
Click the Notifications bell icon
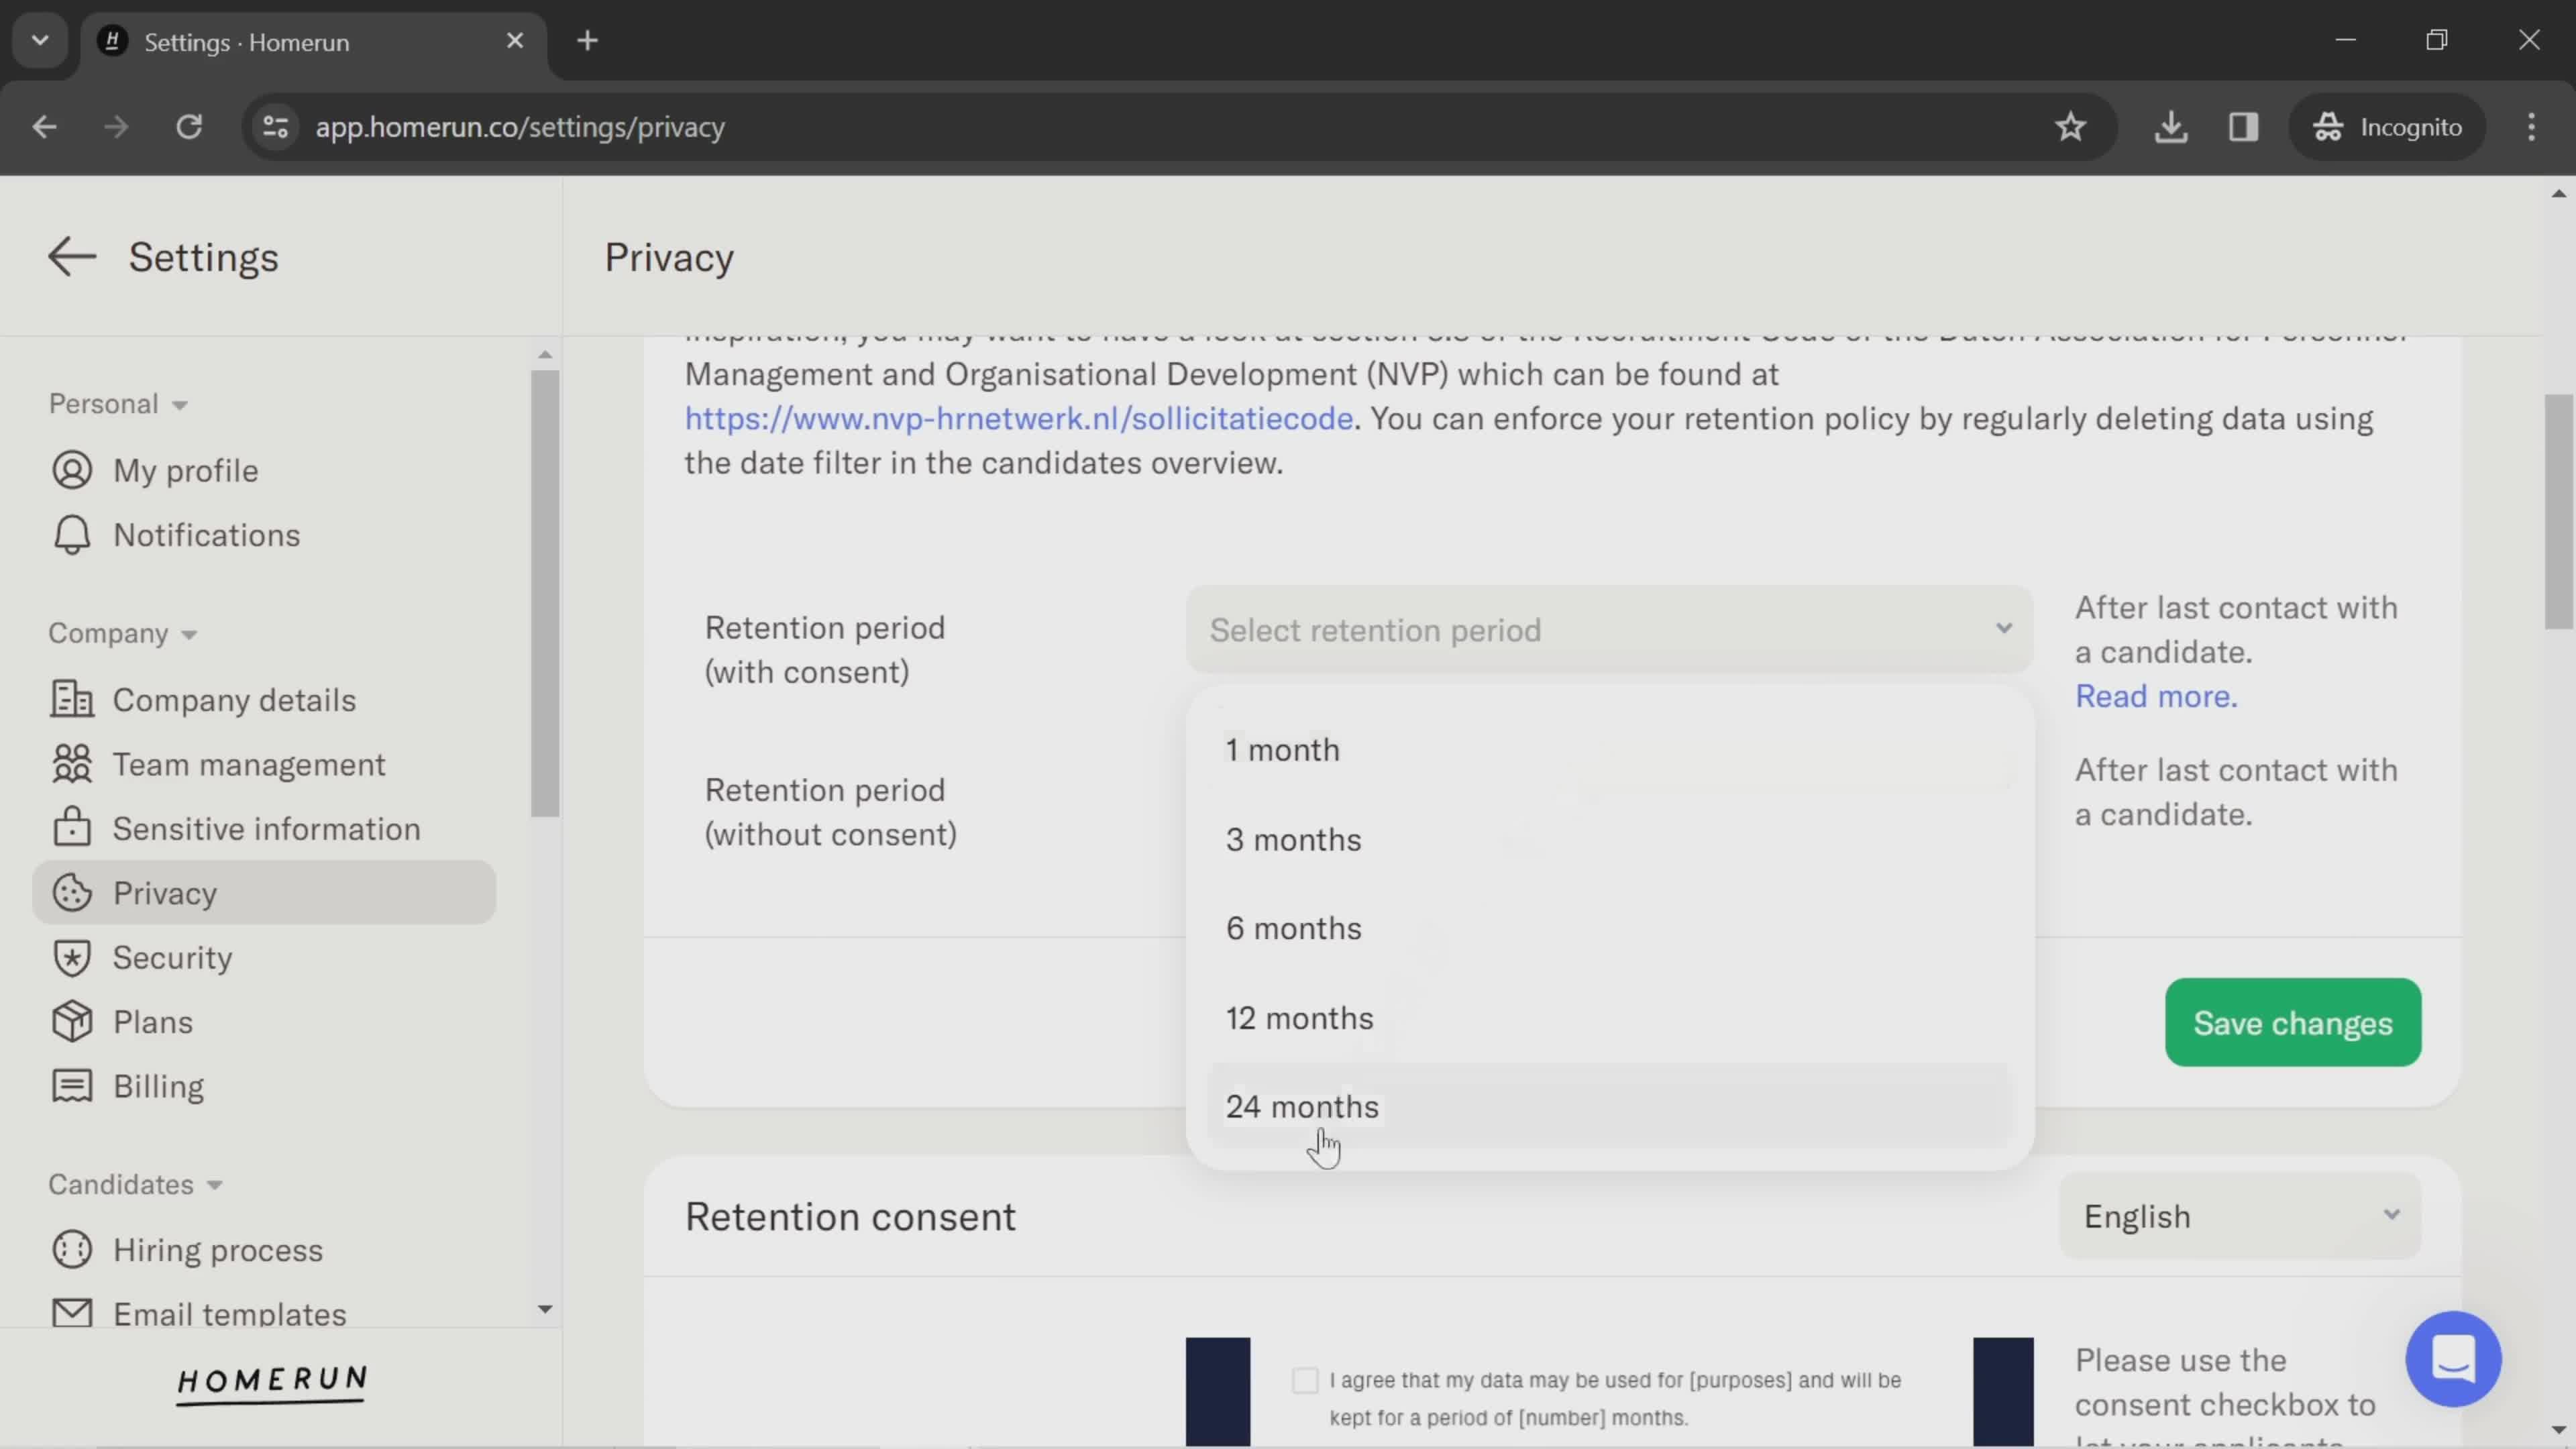coord(72,535)
